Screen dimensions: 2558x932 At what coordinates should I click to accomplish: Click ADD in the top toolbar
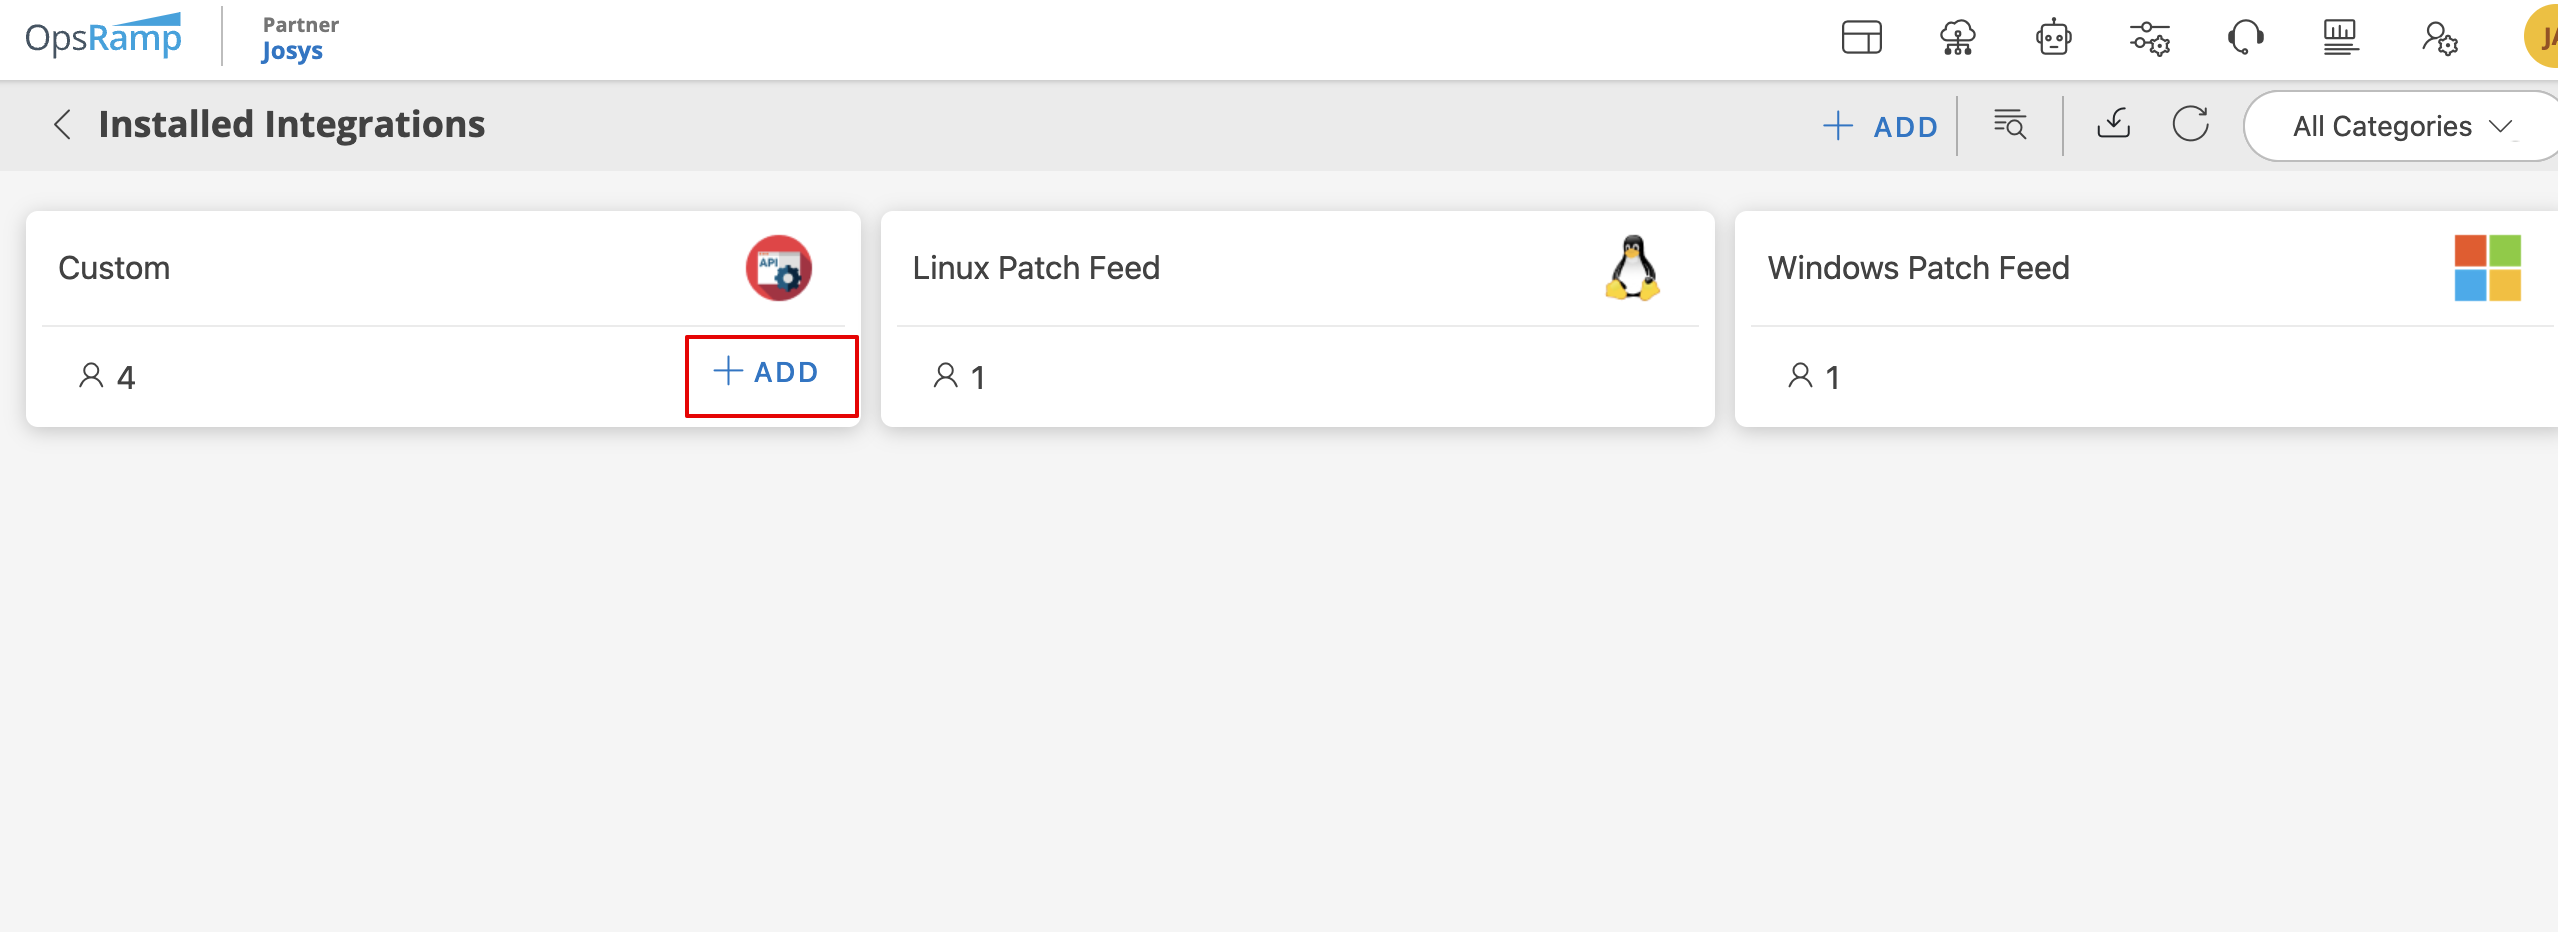click(1880, 126)
